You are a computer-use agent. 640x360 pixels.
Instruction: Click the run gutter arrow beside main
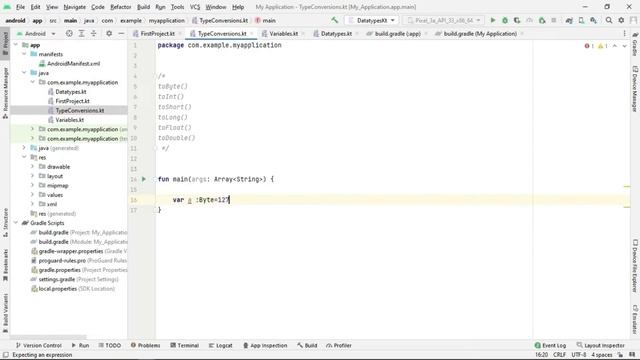[144, 179]
